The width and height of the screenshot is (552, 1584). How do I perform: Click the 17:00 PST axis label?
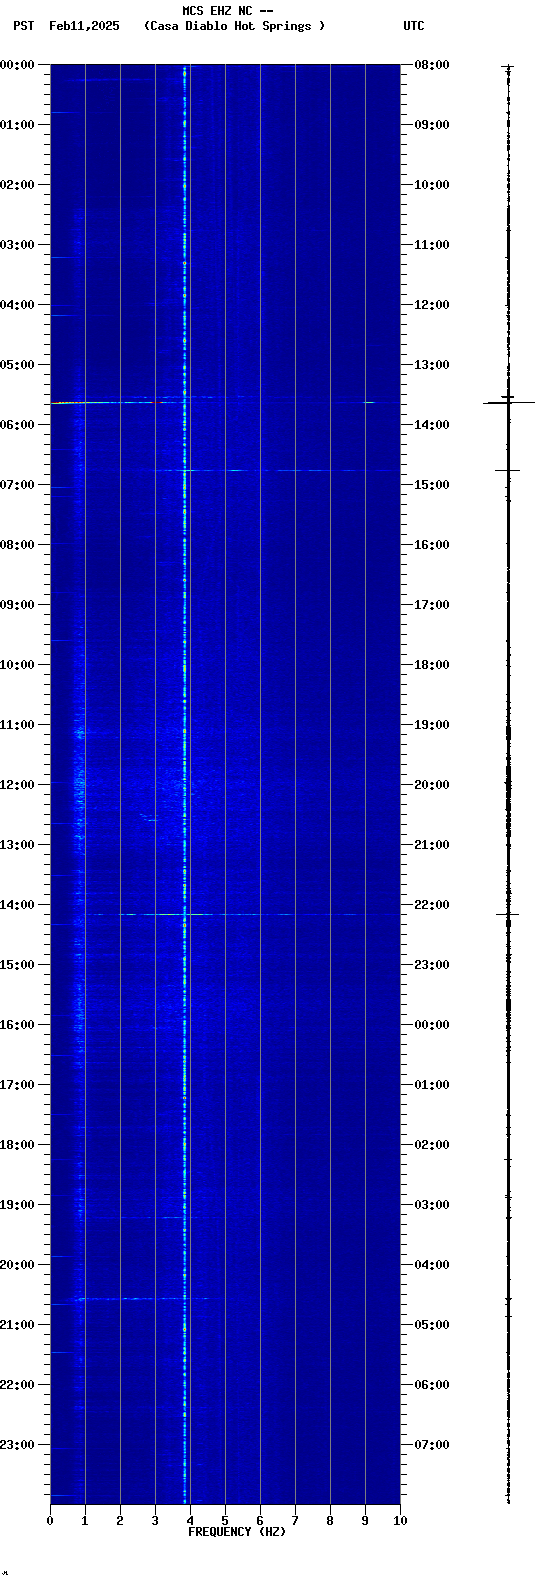coord(18,1085)
